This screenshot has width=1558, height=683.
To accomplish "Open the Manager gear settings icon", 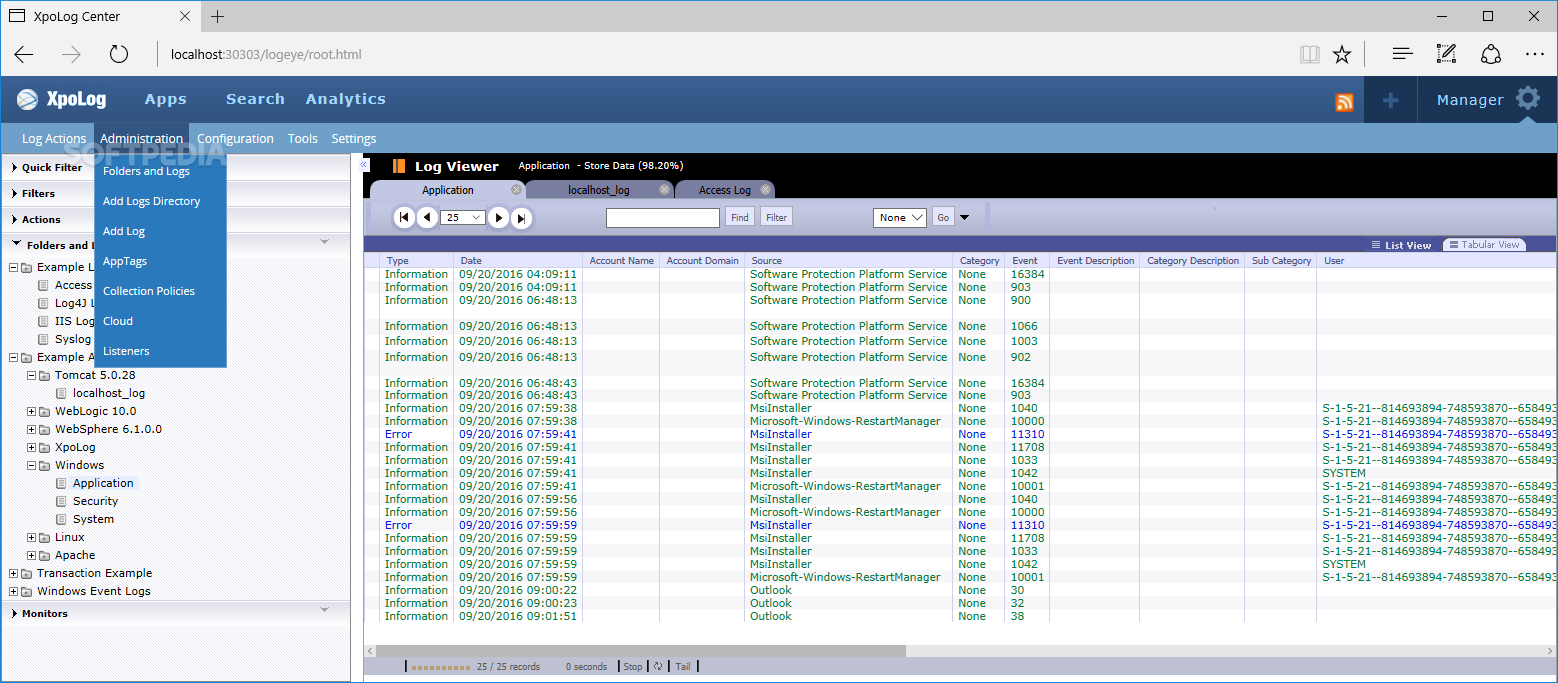I will point(1528,98).
